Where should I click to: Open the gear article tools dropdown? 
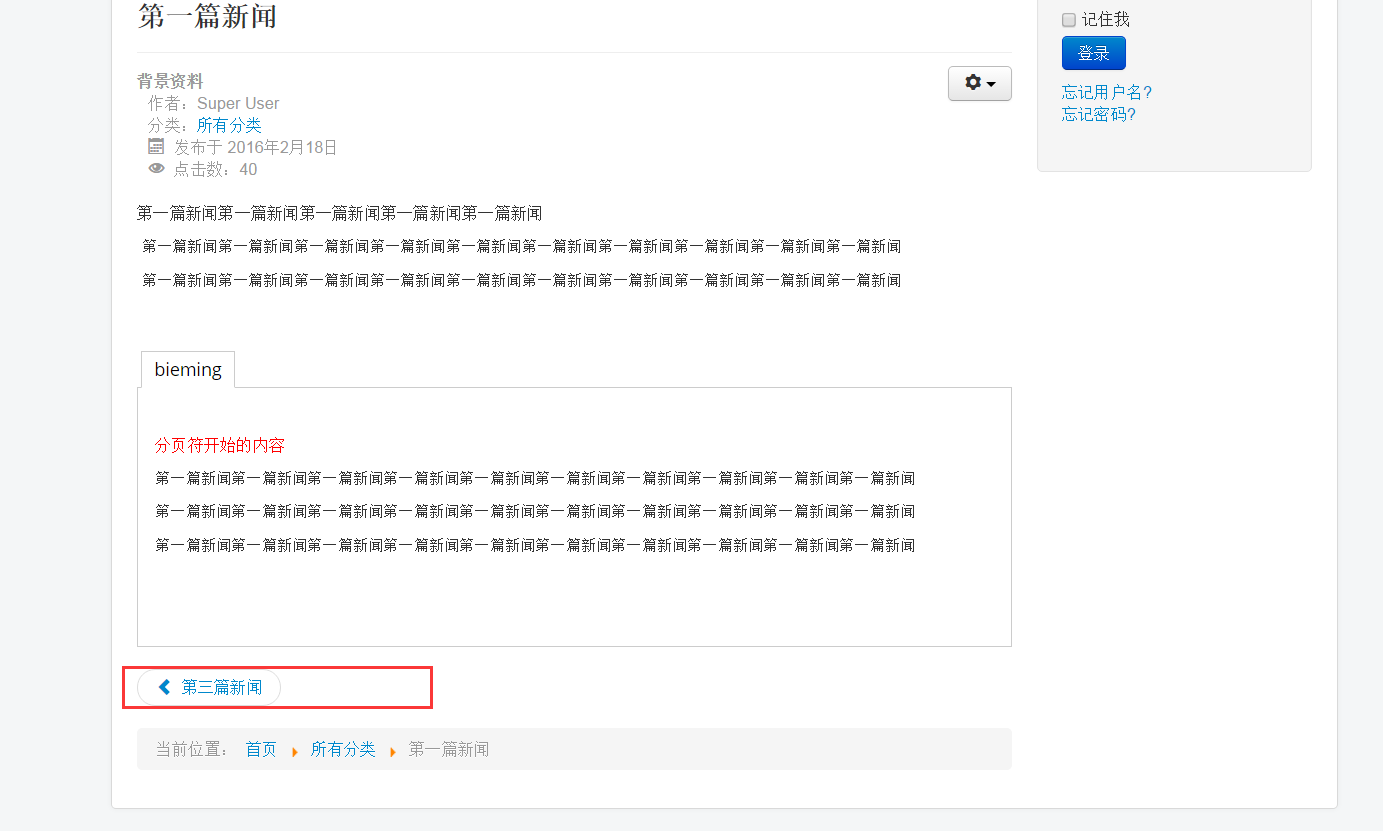(x=979, y=84)
